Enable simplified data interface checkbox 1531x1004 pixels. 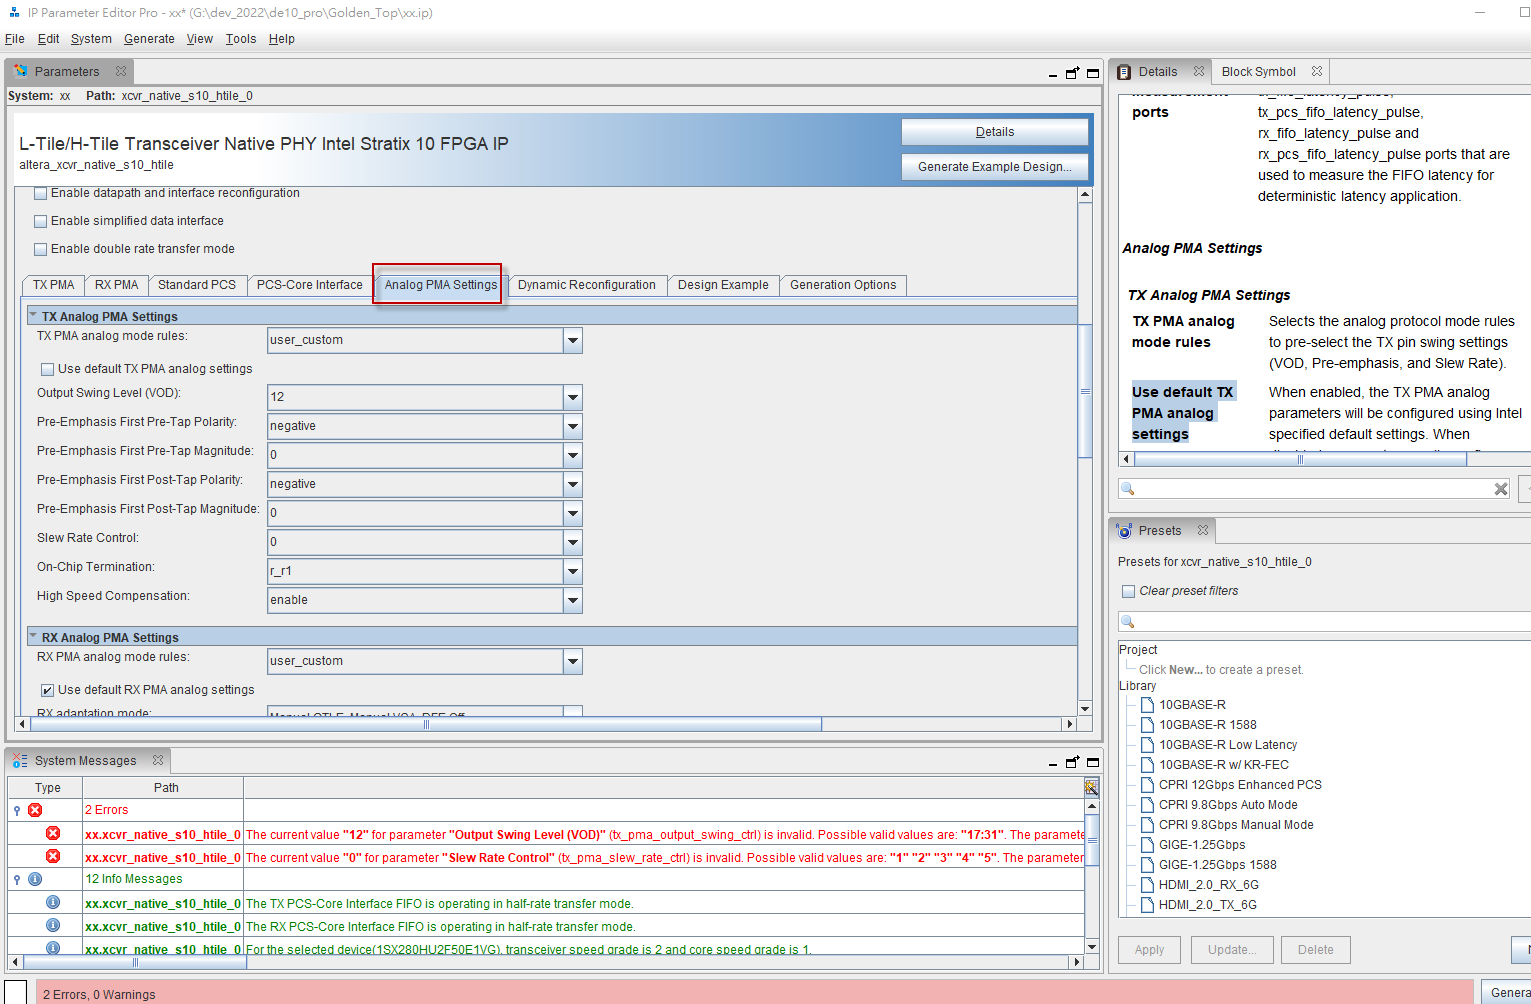point(41,222)
